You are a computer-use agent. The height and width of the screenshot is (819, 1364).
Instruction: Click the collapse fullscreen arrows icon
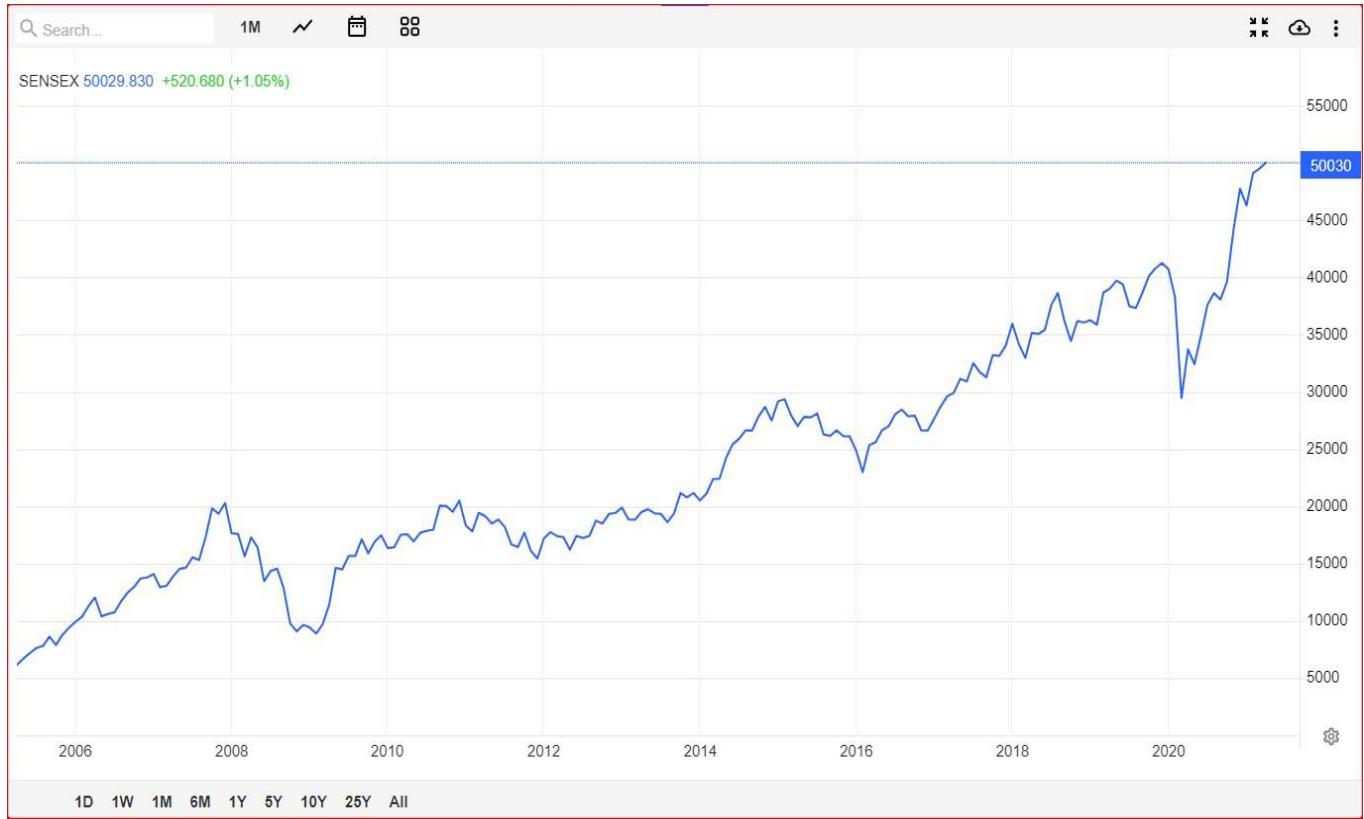coord(1261,28)
